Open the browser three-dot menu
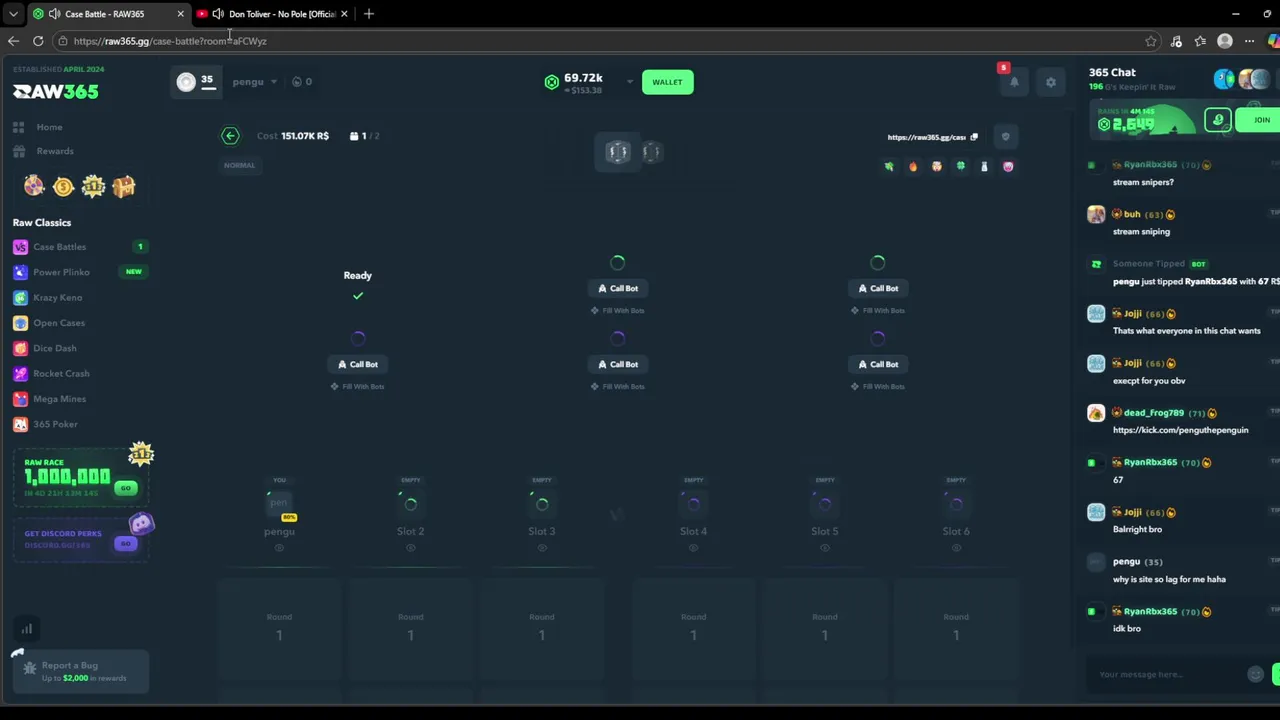The image size is (1280, 720). pos(1249,41)
